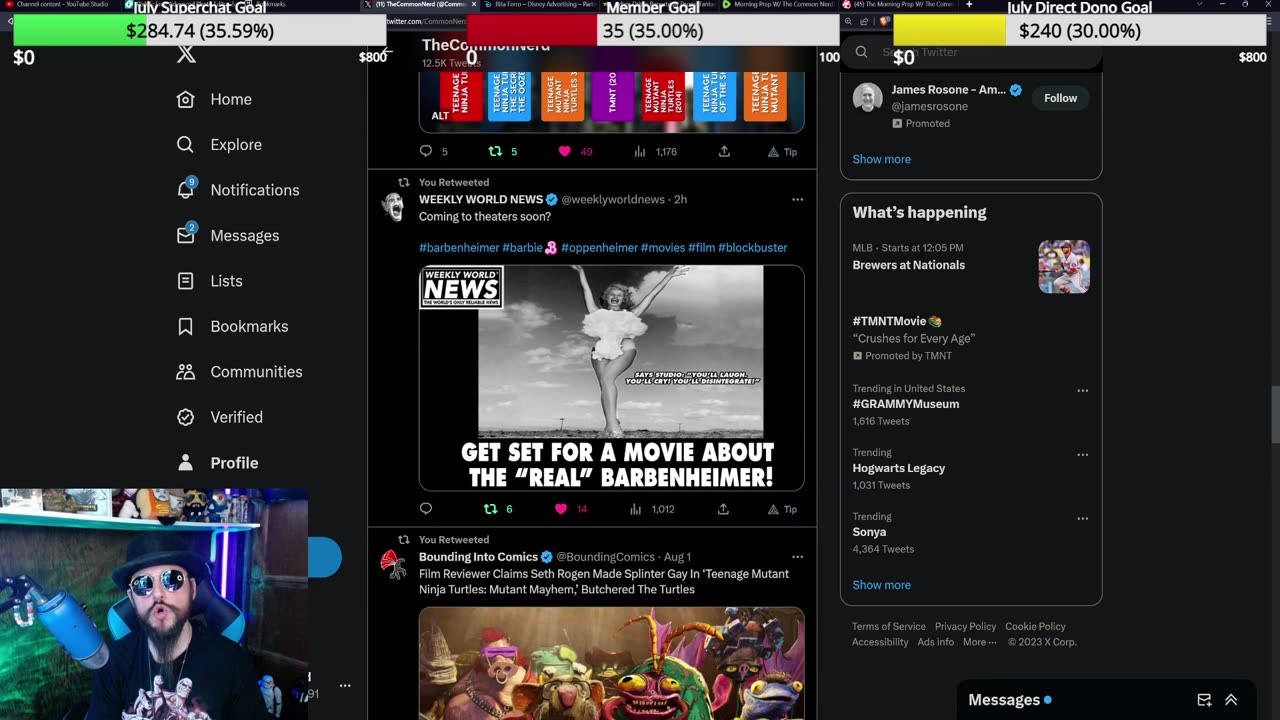Viewport: 1280px width, 720px height.
Task: Share the TMNT movies tweet
Action: tap(724, 152)
